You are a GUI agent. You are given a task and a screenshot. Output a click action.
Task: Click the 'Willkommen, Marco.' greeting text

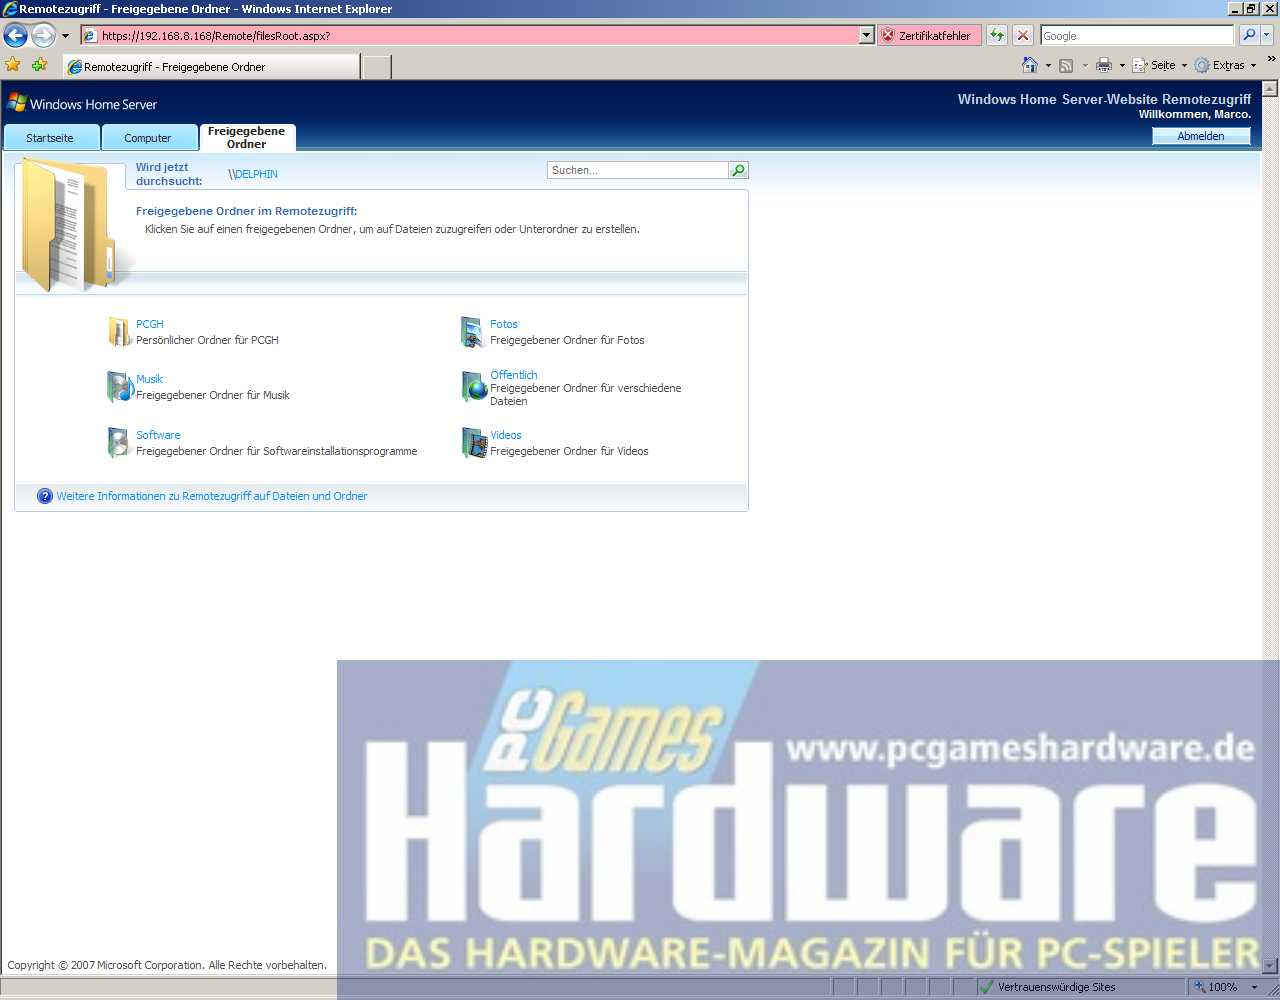pyautogui.click(x=1195, y=114)
